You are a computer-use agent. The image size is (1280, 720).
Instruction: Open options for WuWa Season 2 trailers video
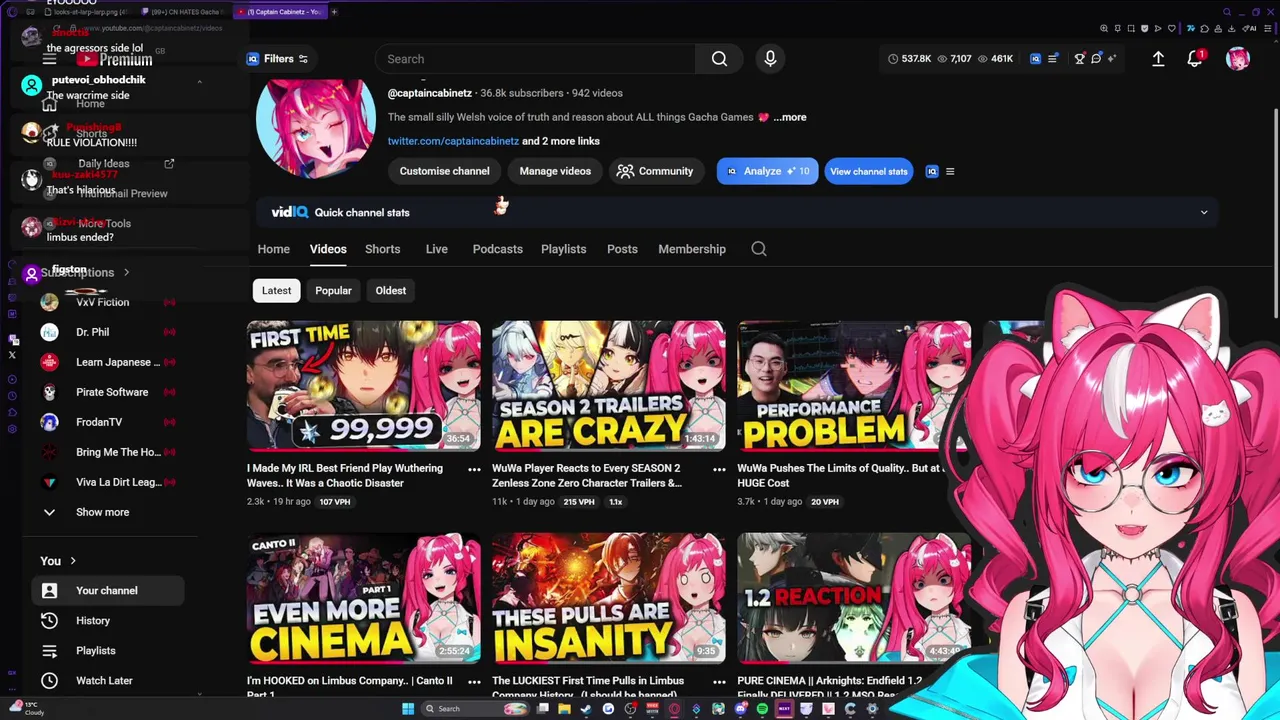click(x=719, y=469)
